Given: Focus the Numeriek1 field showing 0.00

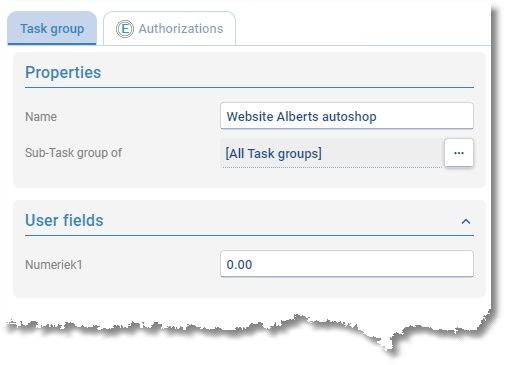Looking at the screenshot, I should tap(347, 264).
